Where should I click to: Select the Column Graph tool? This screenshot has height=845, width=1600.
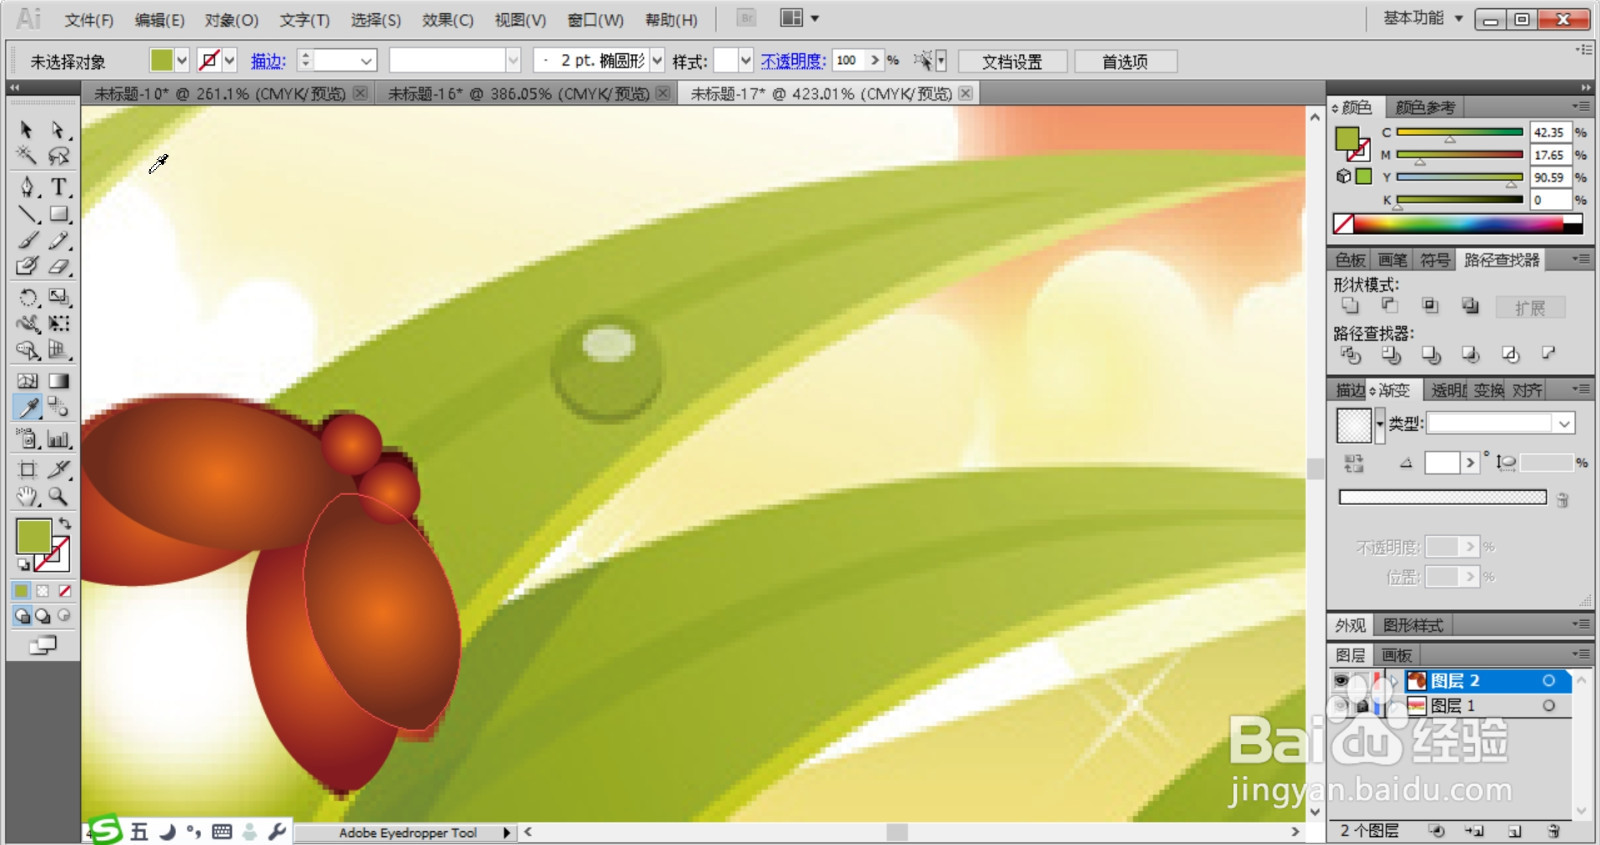59,439
